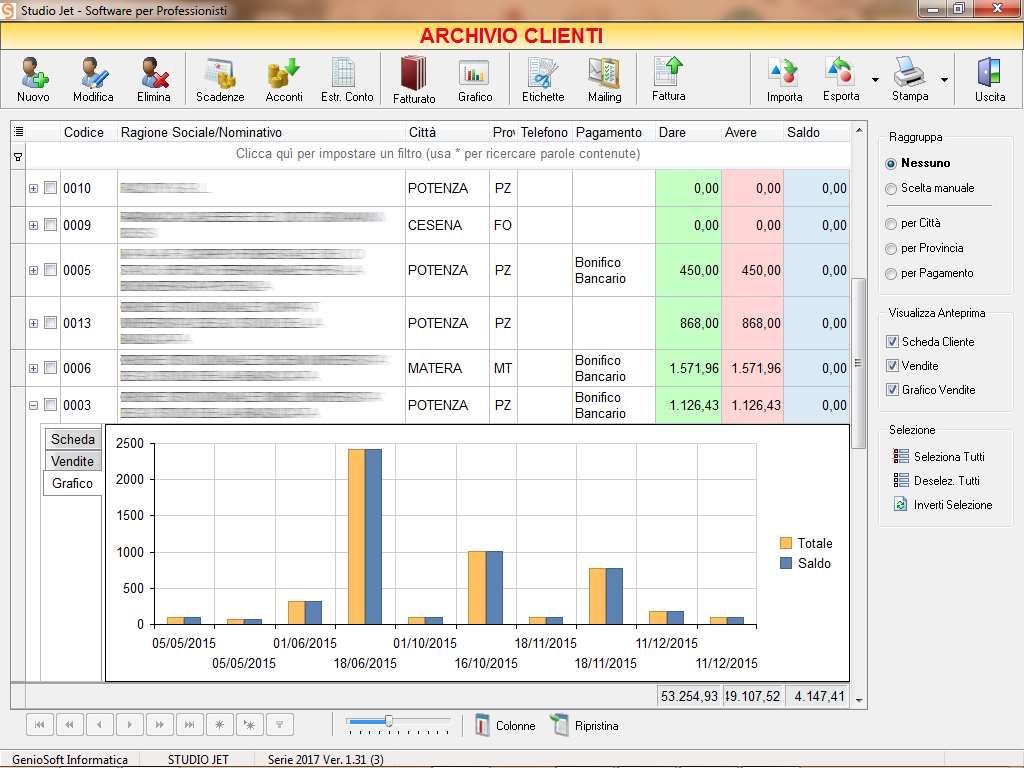This screenshot has height=768, width=1024.
Task: Collapse client row 0003
Action: [33, 406]
